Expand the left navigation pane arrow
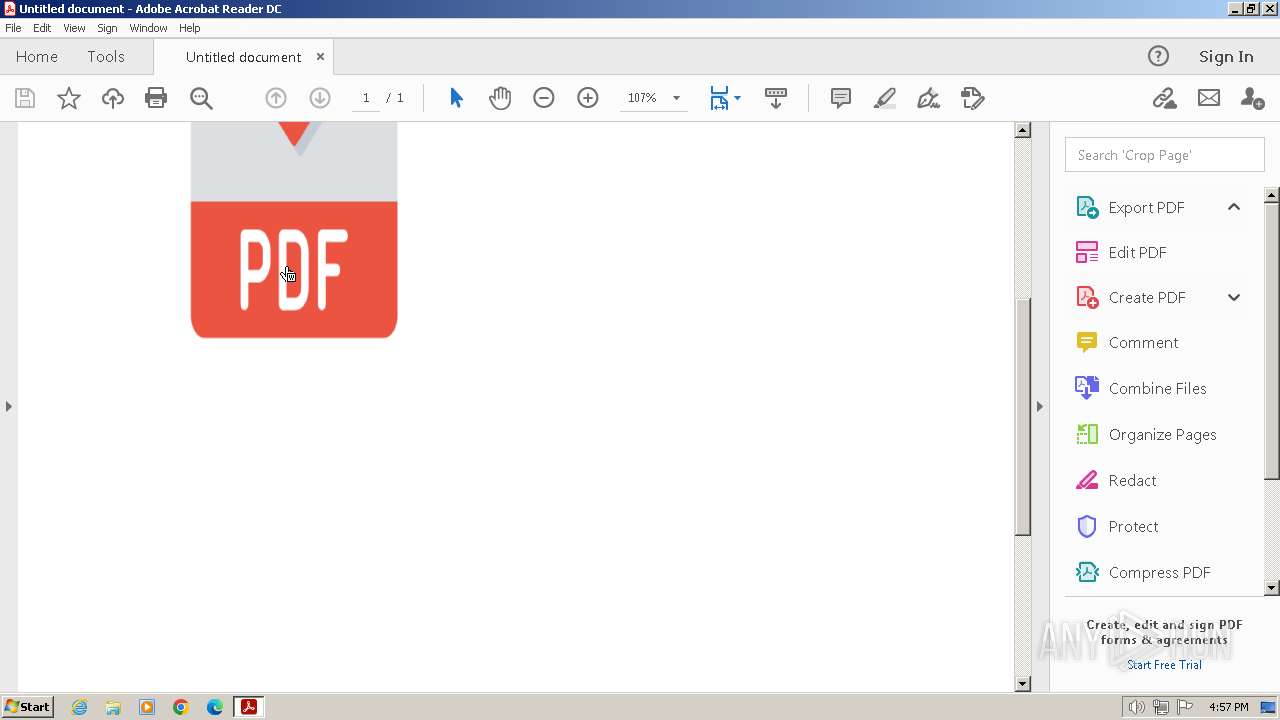This screenshot has width=1280, height=720. pyautogui.click(x=9, y=406)
